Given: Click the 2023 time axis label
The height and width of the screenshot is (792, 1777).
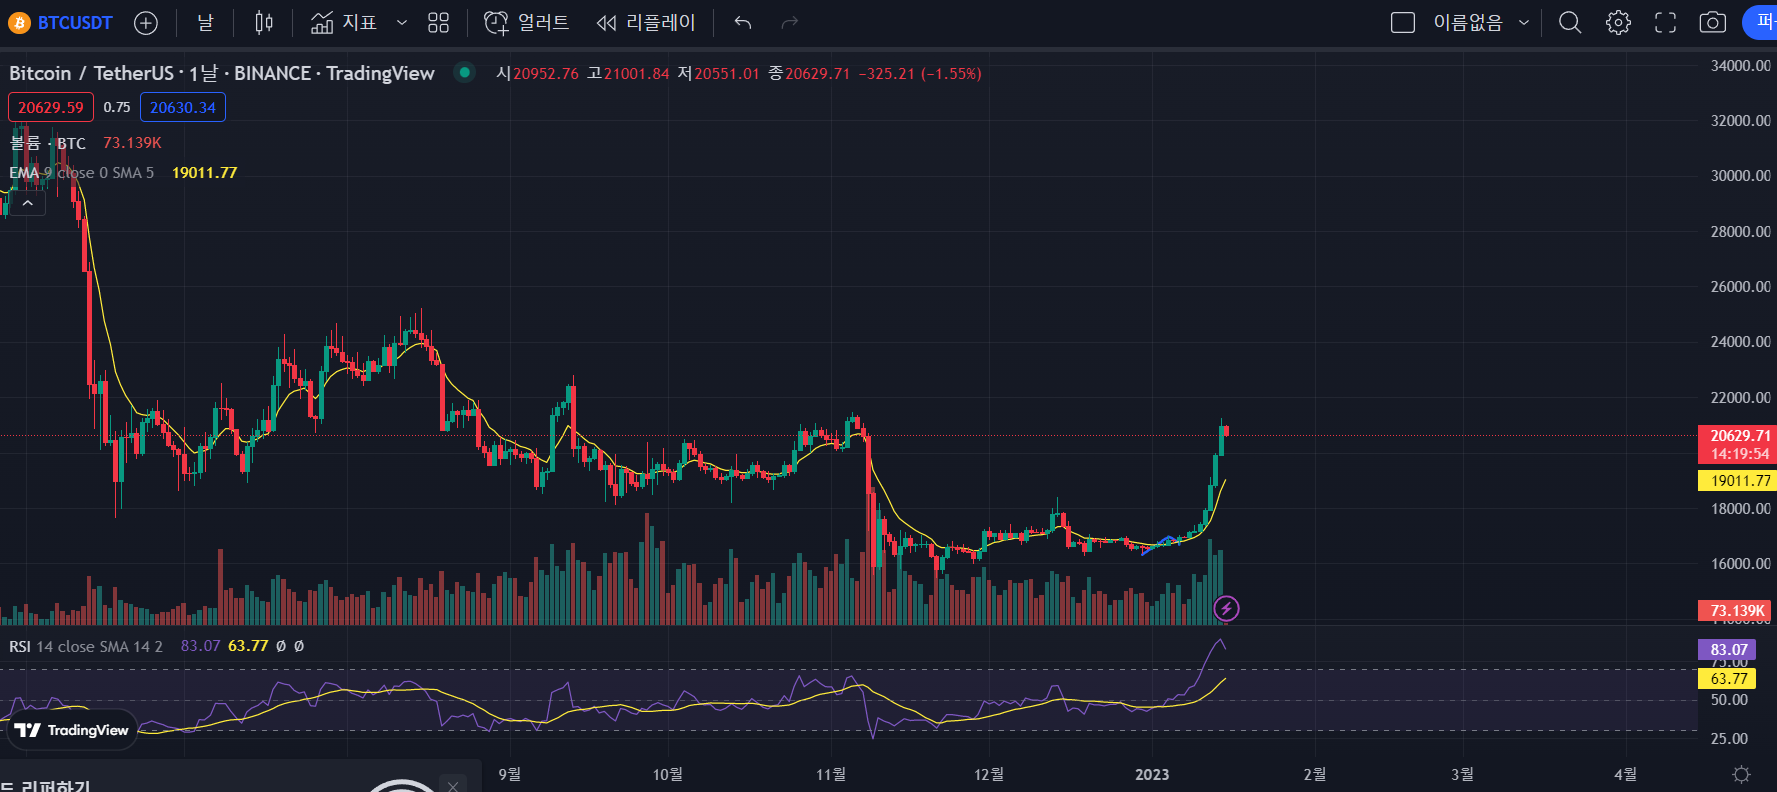Looking at the screenshot, I should (x=1152, y=775).
